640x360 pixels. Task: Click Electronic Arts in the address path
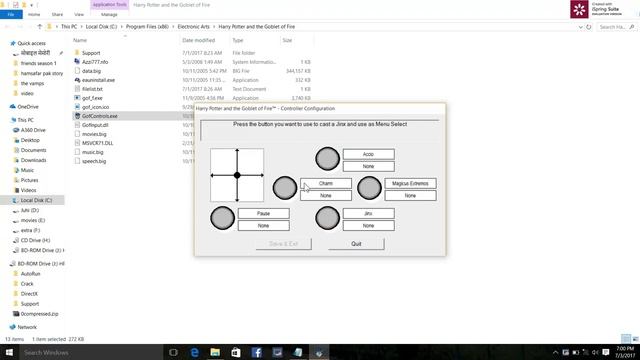(x=193, y=27)
